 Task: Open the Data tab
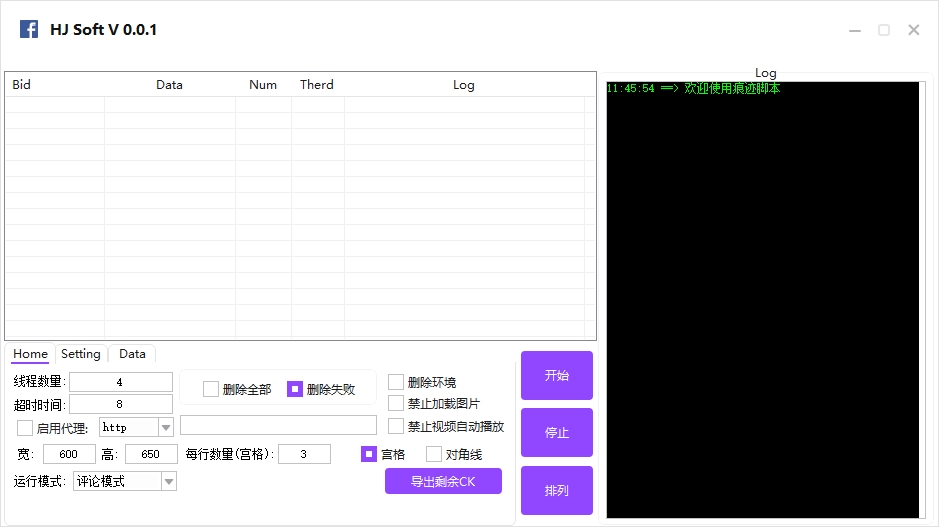point(132,354)
